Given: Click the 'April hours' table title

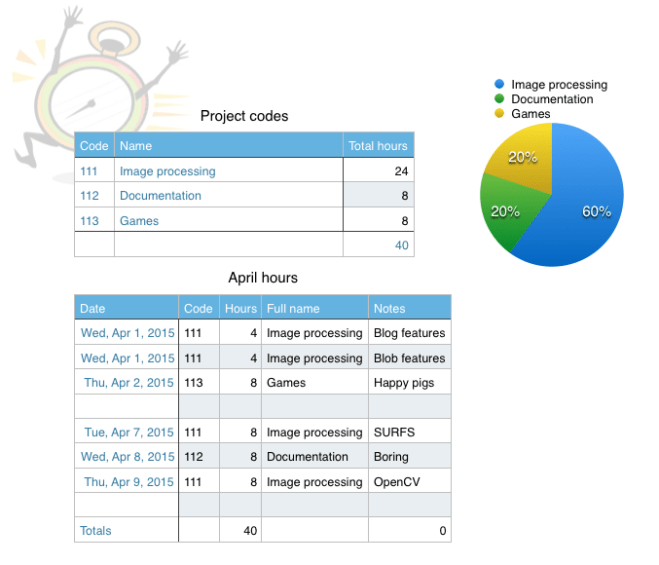Looking at the screenshot, I should (x=263, y=278).
